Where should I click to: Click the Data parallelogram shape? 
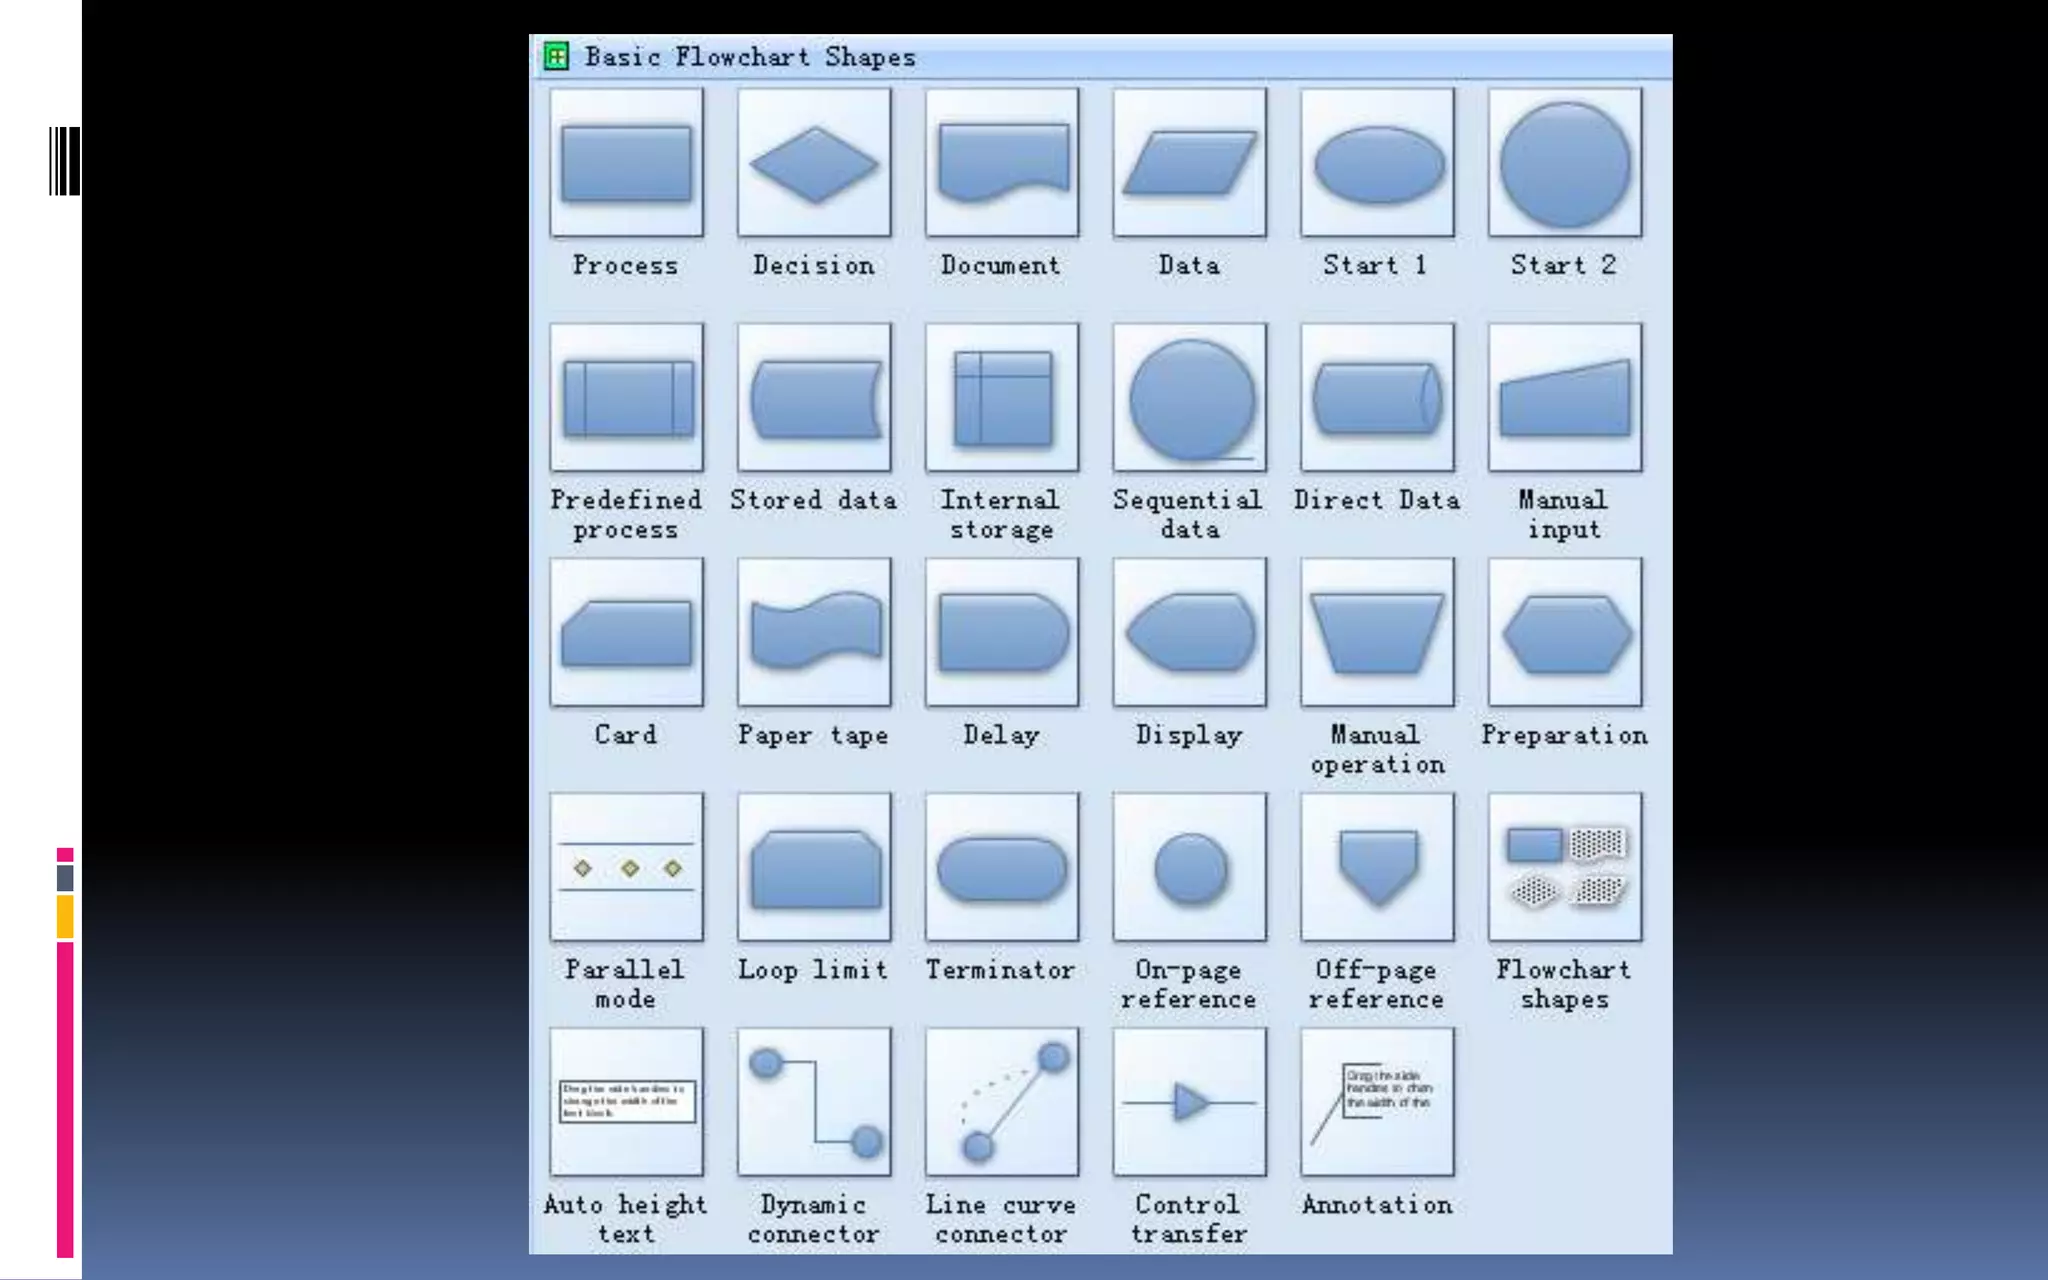pyautogui.click(x=1189, y=163)
